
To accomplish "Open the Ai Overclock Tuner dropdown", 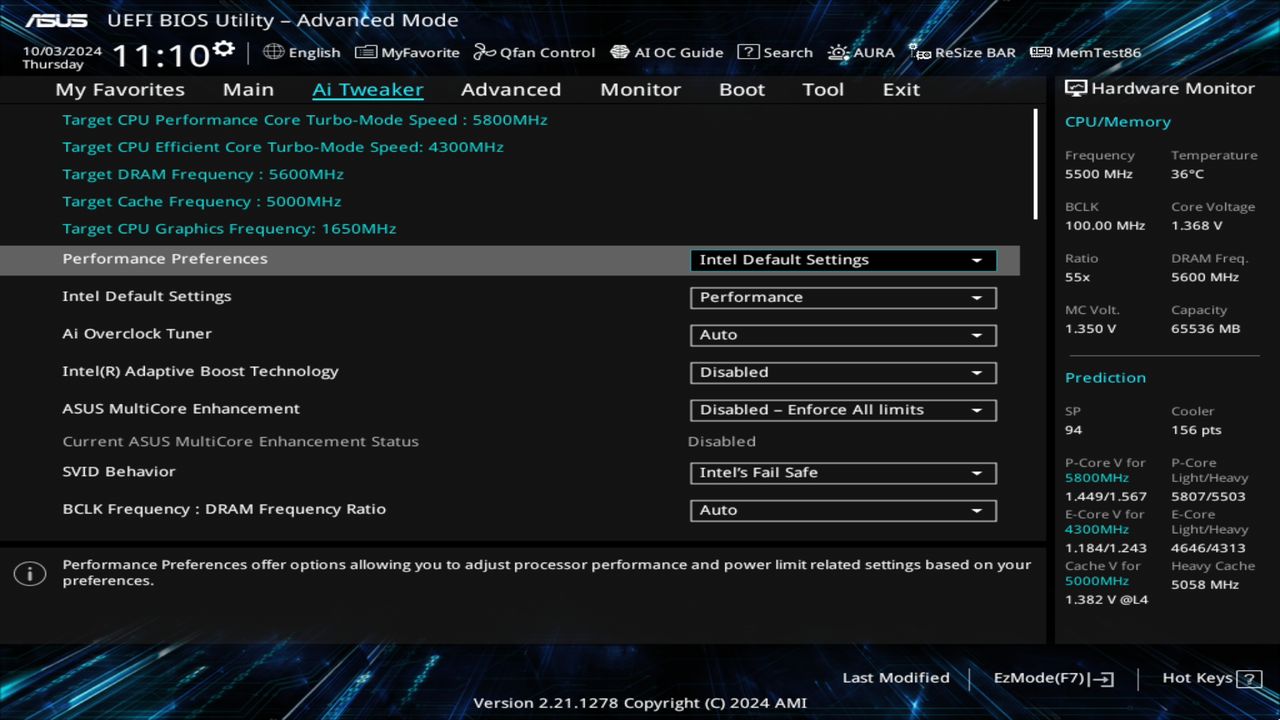I will click(842, 335).
